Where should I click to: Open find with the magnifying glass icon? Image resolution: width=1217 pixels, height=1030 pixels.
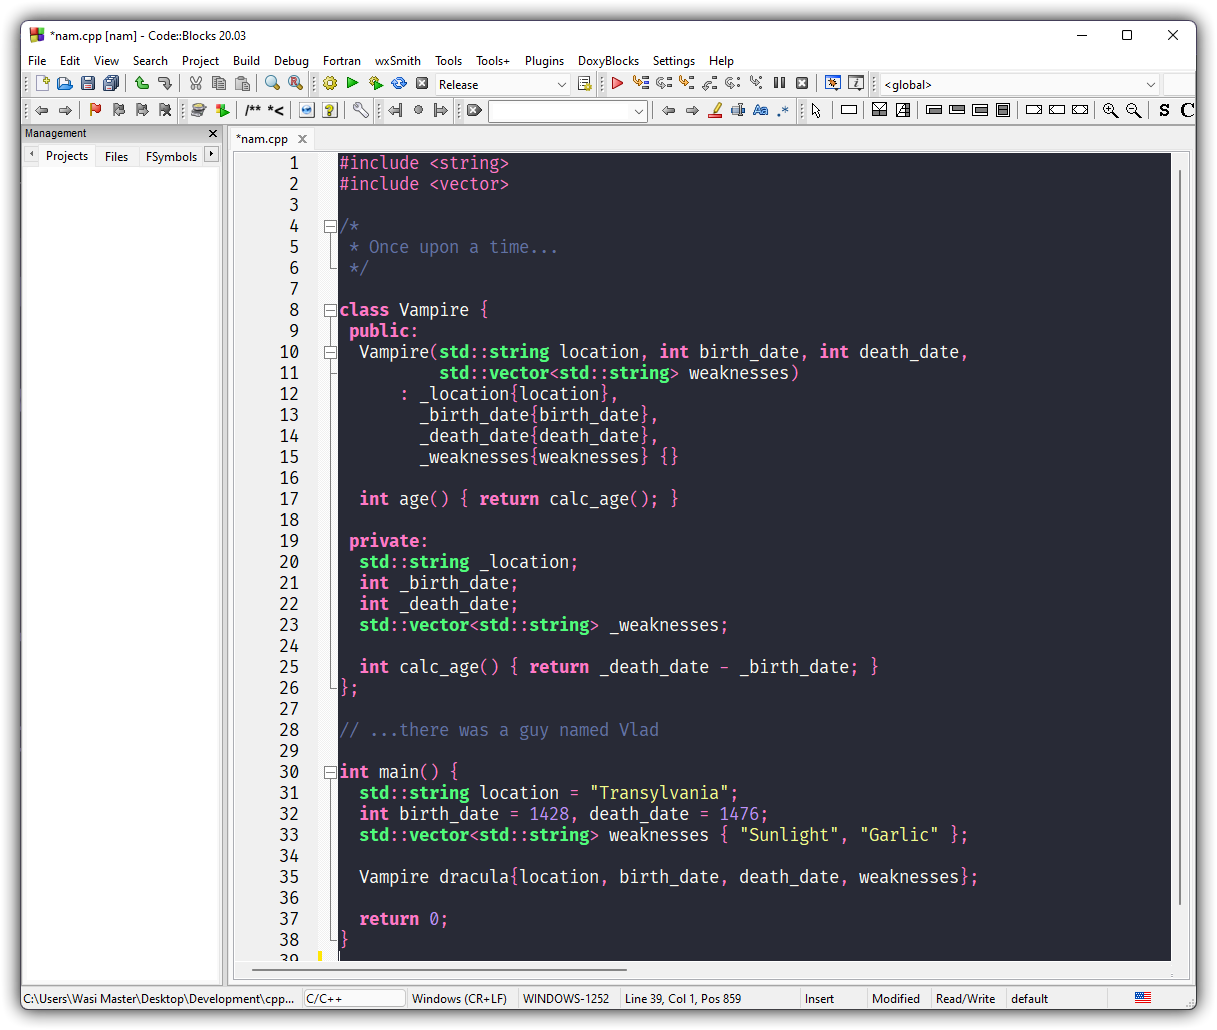click(270, 84)
